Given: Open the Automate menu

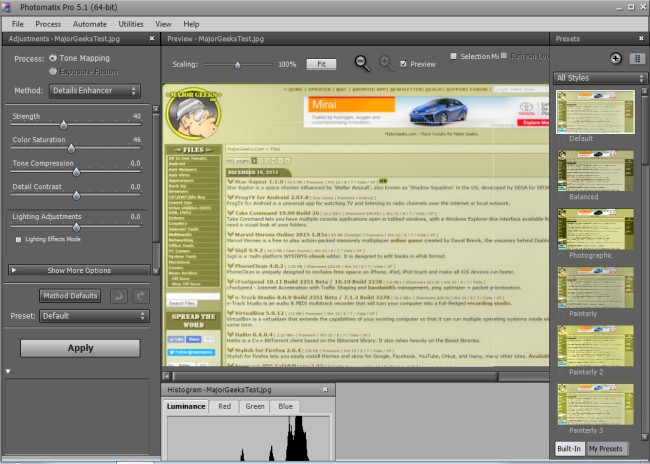Looking at the screenshot, I should (x=90, y=23).
